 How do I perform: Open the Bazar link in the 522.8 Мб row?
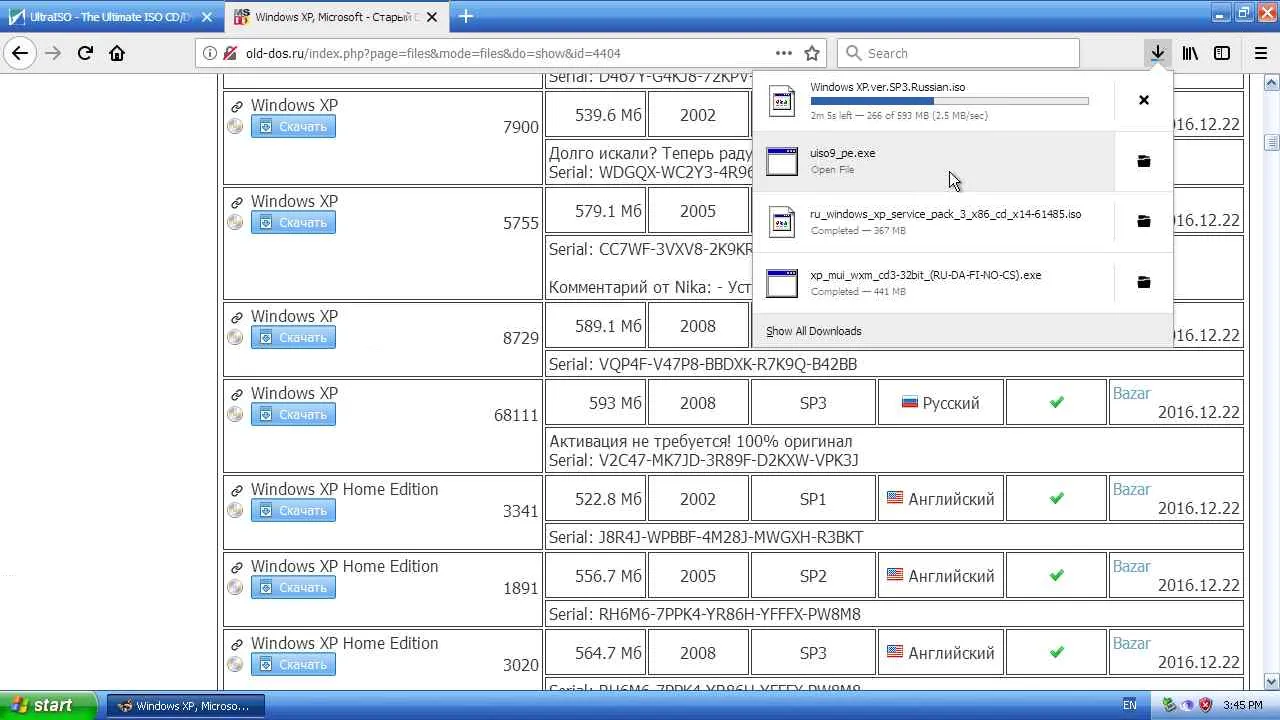pos(1132,489)
